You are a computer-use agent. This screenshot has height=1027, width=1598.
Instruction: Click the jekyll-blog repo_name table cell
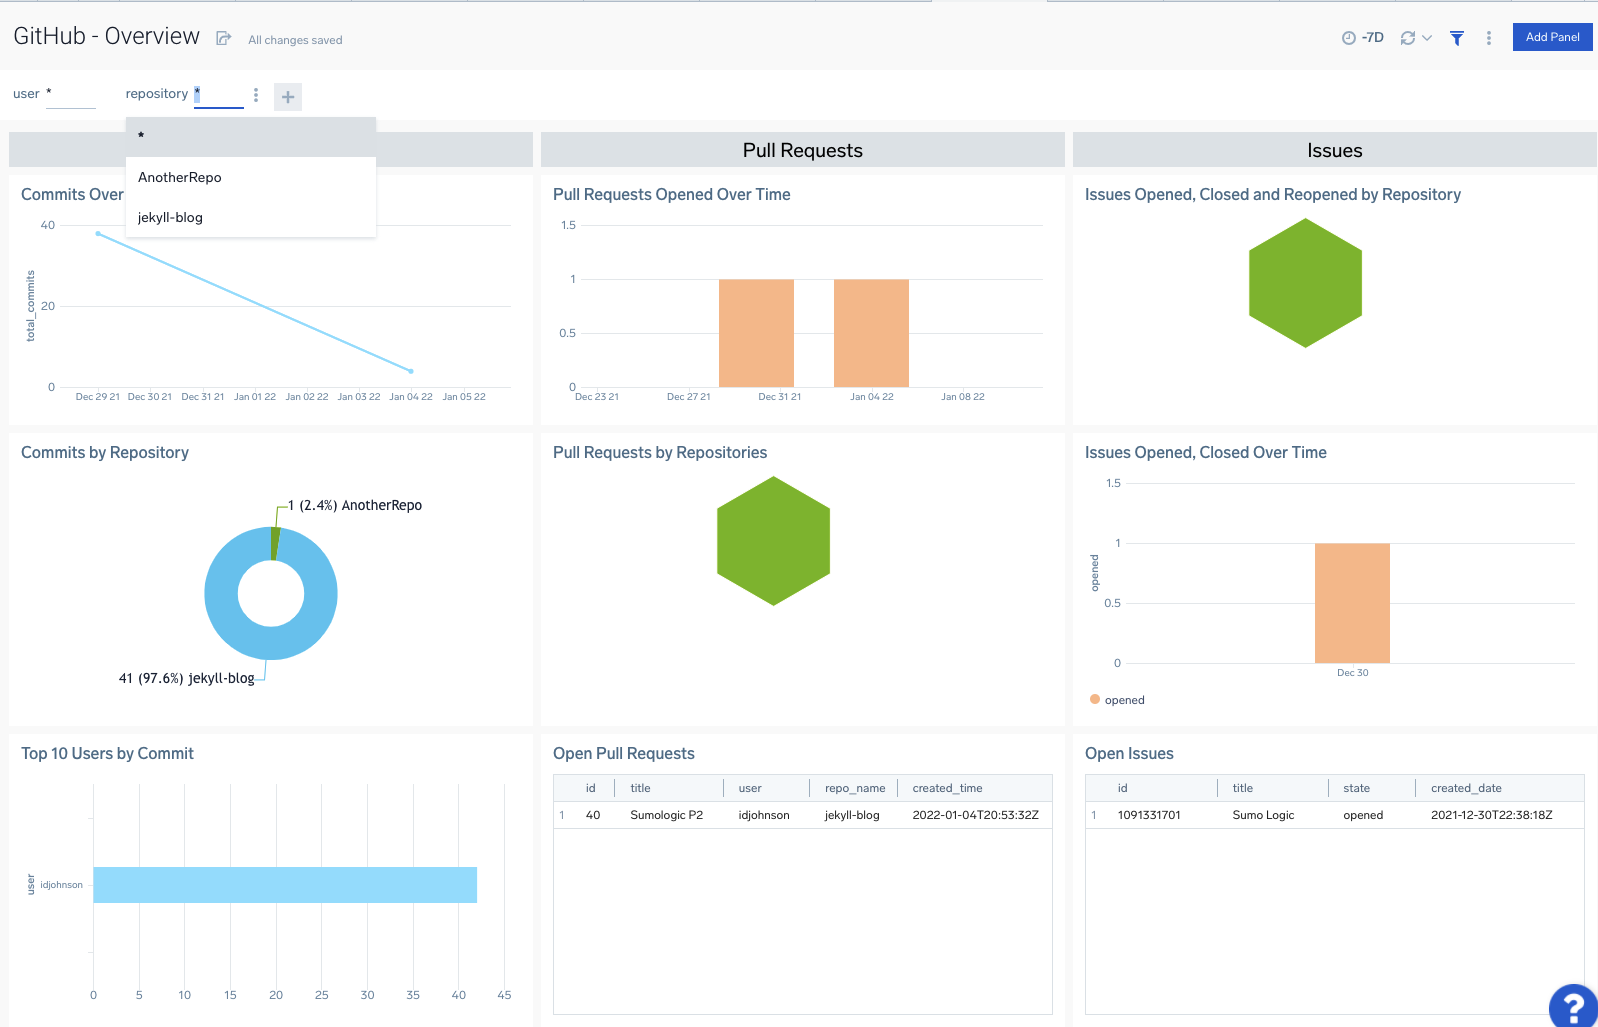(852, 815)
